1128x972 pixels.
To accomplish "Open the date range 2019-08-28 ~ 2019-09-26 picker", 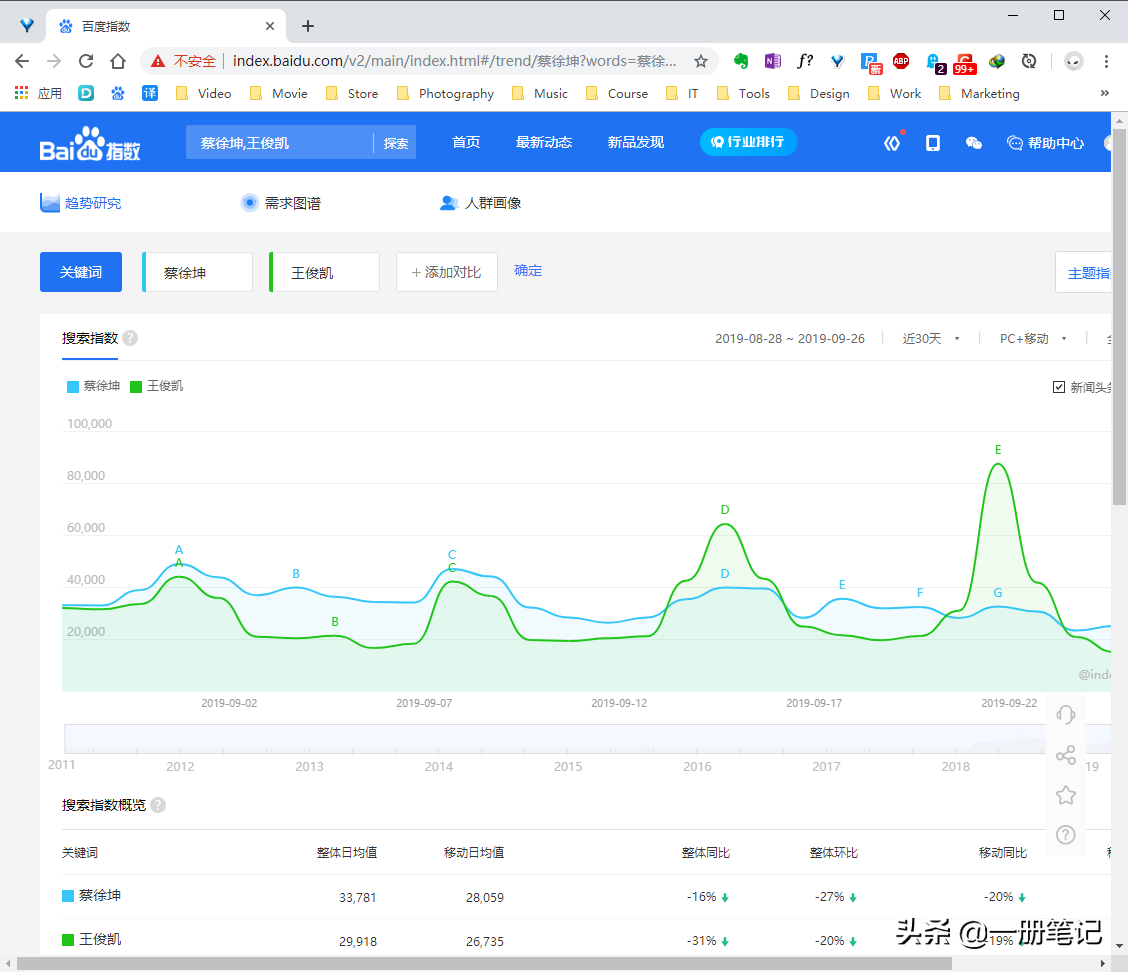I will point(789,339).
